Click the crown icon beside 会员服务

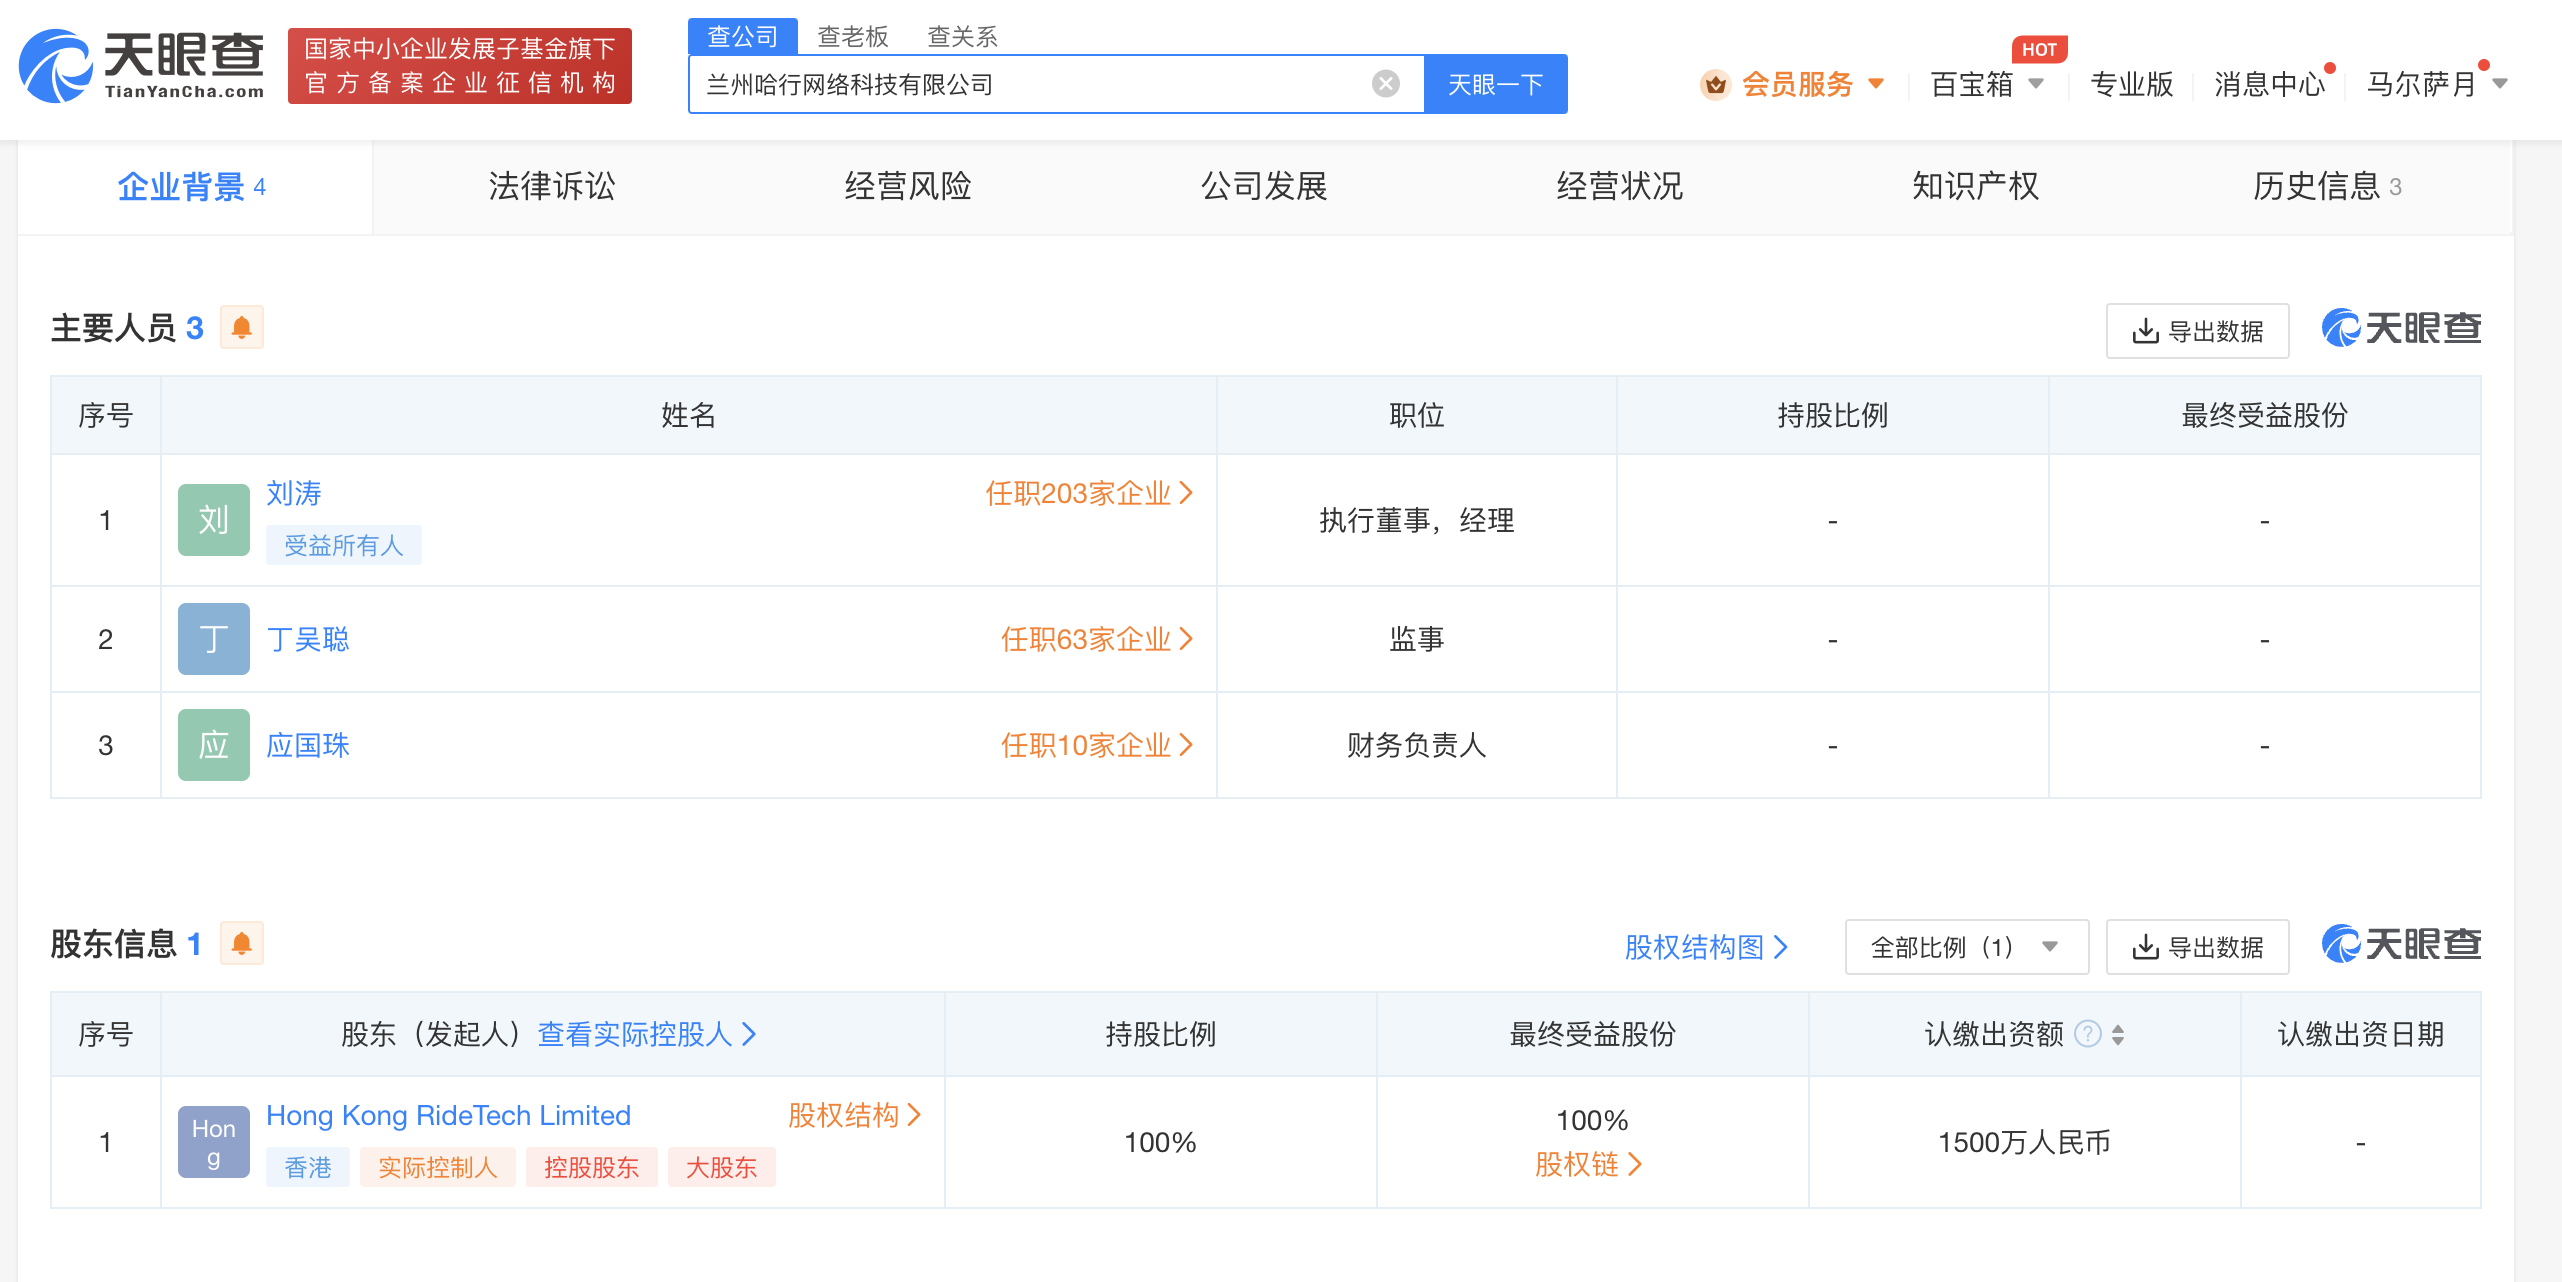[1714, 85]
